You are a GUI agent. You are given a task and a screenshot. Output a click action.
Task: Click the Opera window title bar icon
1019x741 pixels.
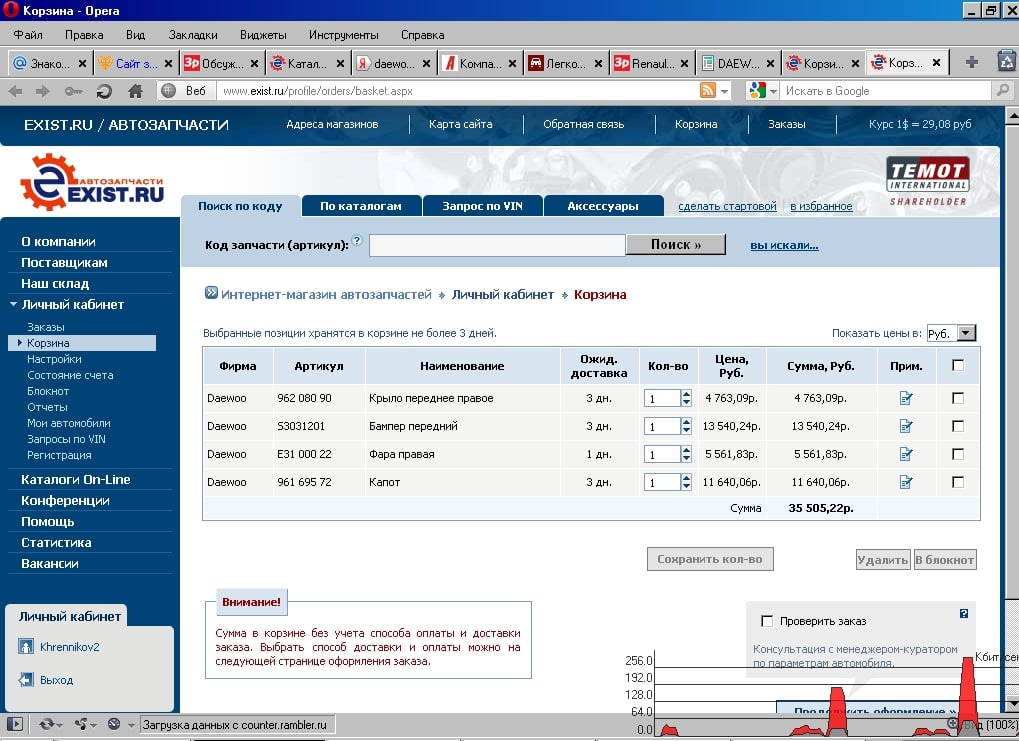coord(11,10)
